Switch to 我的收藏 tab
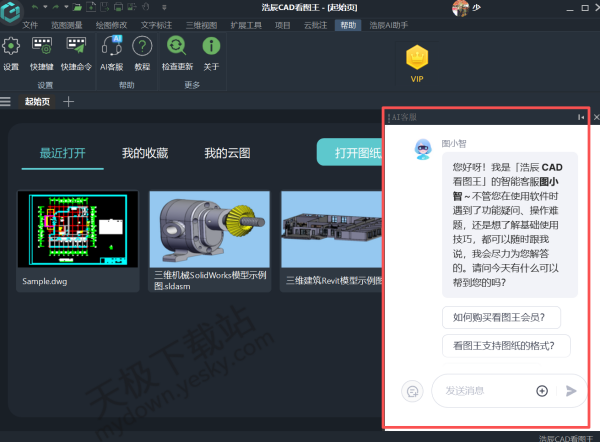This screenshot has width=600, height=442. [x=145, y=153]
